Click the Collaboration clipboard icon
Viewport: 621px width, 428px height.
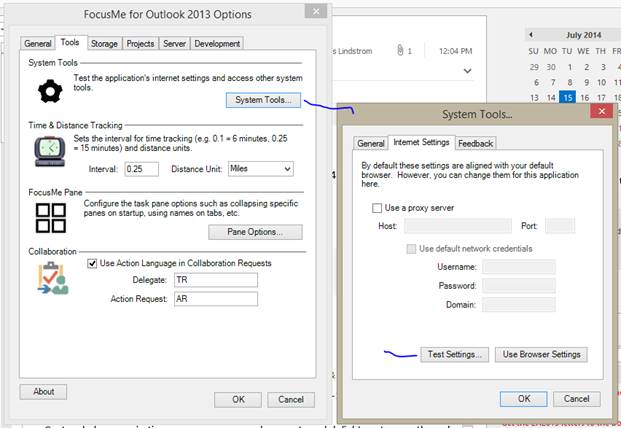[53, 278]
